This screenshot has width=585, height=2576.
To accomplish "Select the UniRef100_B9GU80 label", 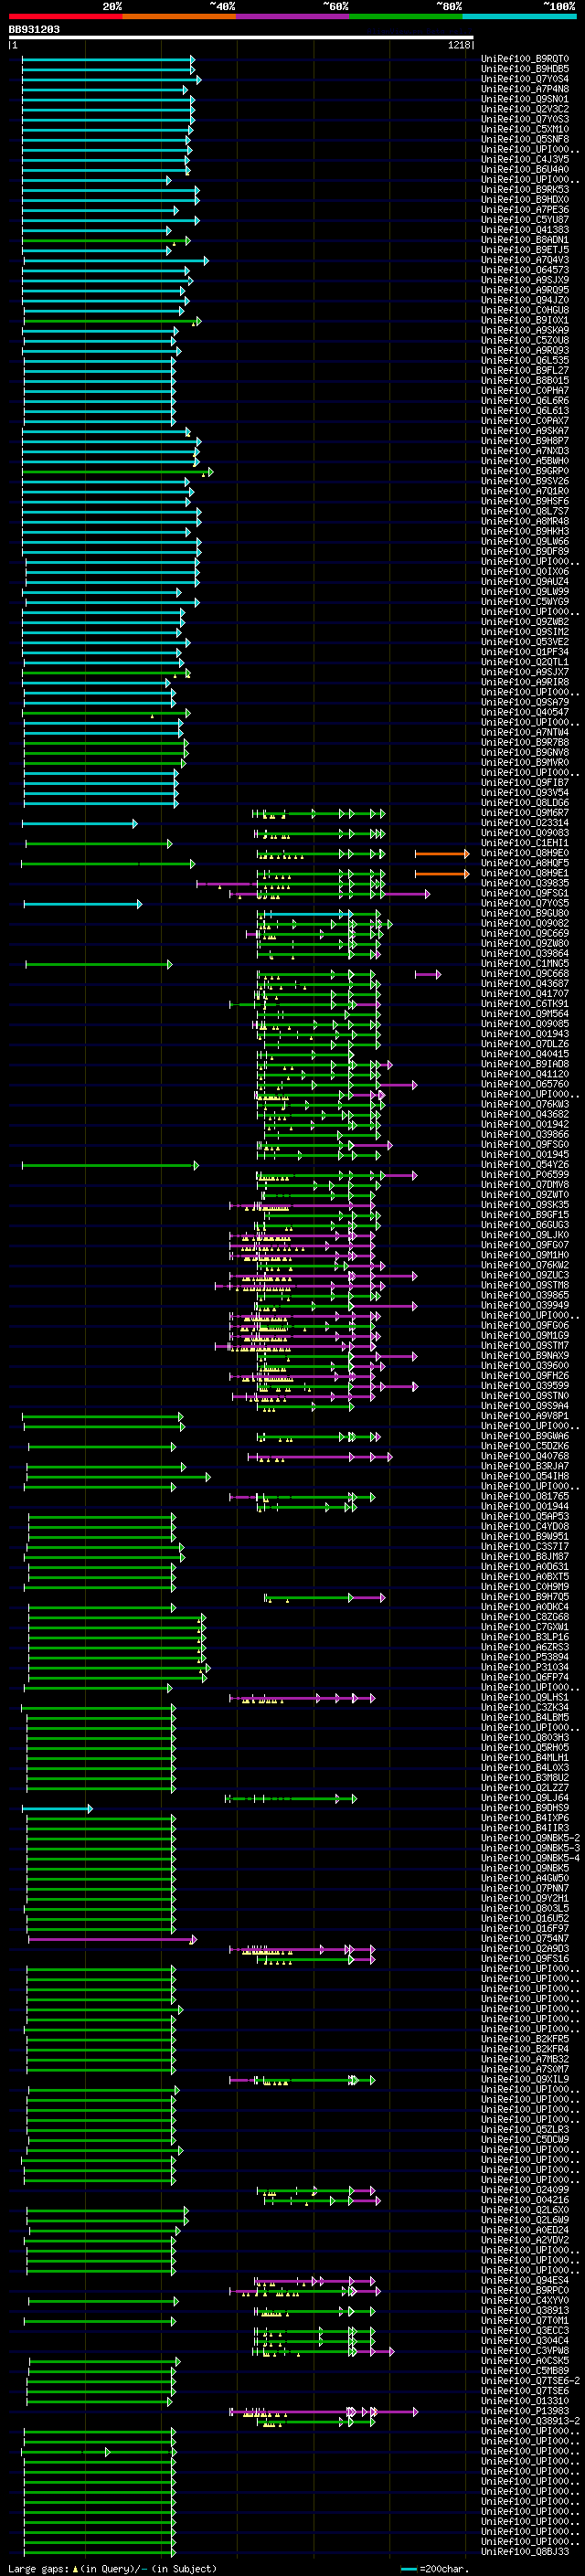I will click(525, 913).
